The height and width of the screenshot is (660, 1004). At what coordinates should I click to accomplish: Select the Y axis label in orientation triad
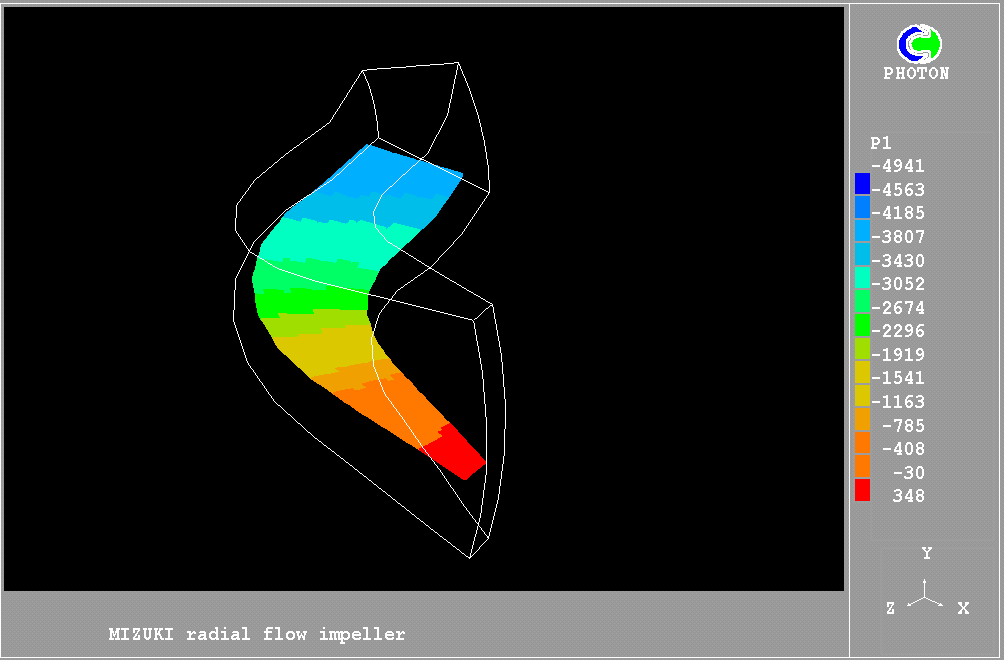[927, 554]
